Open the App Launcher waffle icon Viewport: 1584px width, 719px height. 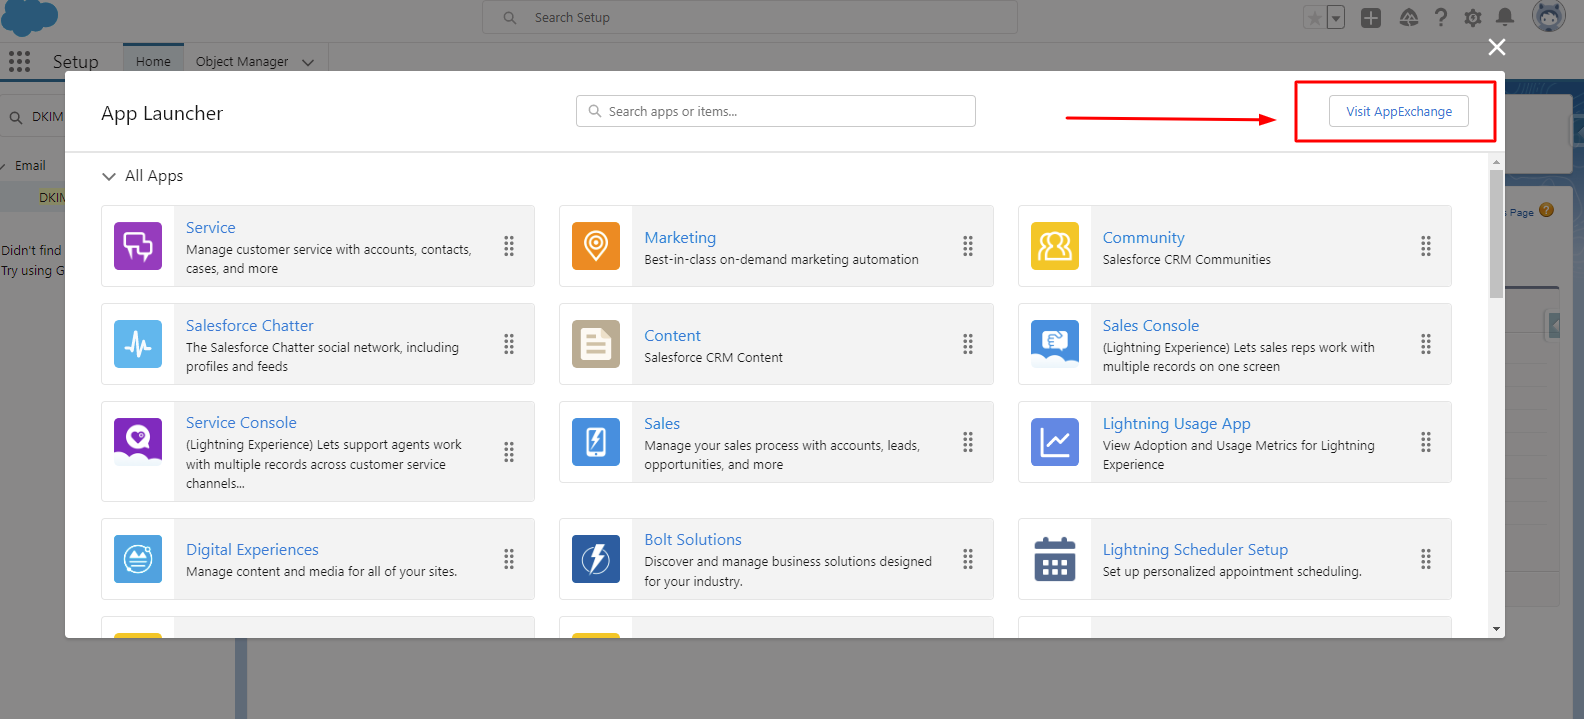[20, 62]
